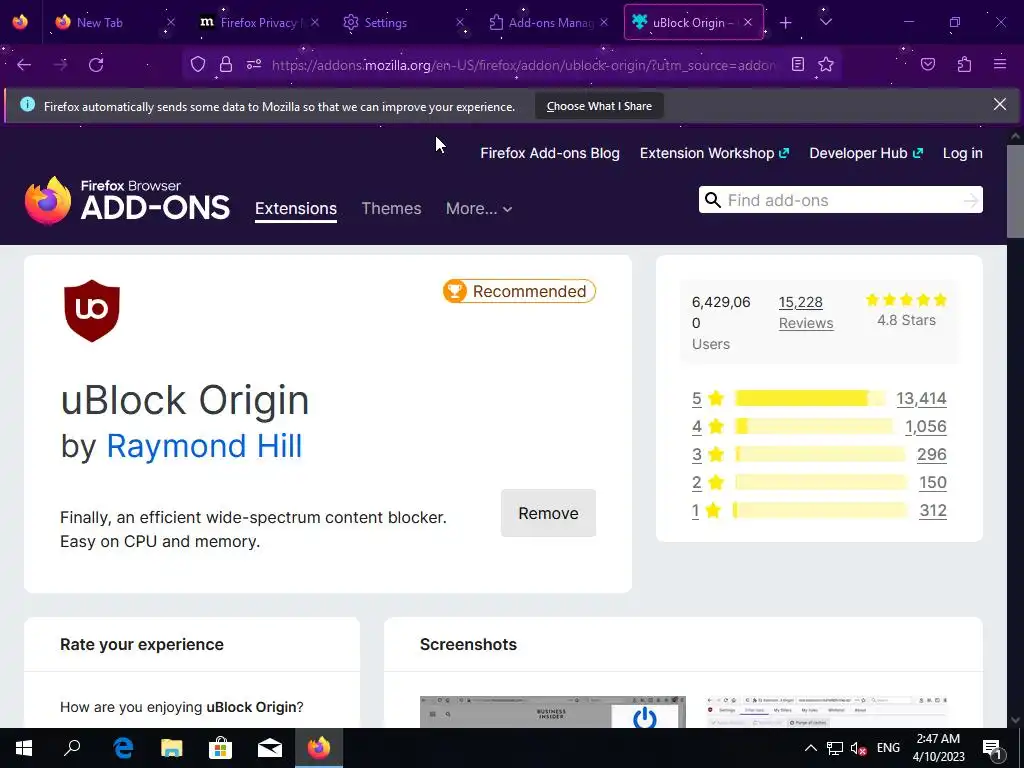Screen dimensions: 1024x768
Task: Switch to the Firefox Privacy tab
Action: [258, 22]
